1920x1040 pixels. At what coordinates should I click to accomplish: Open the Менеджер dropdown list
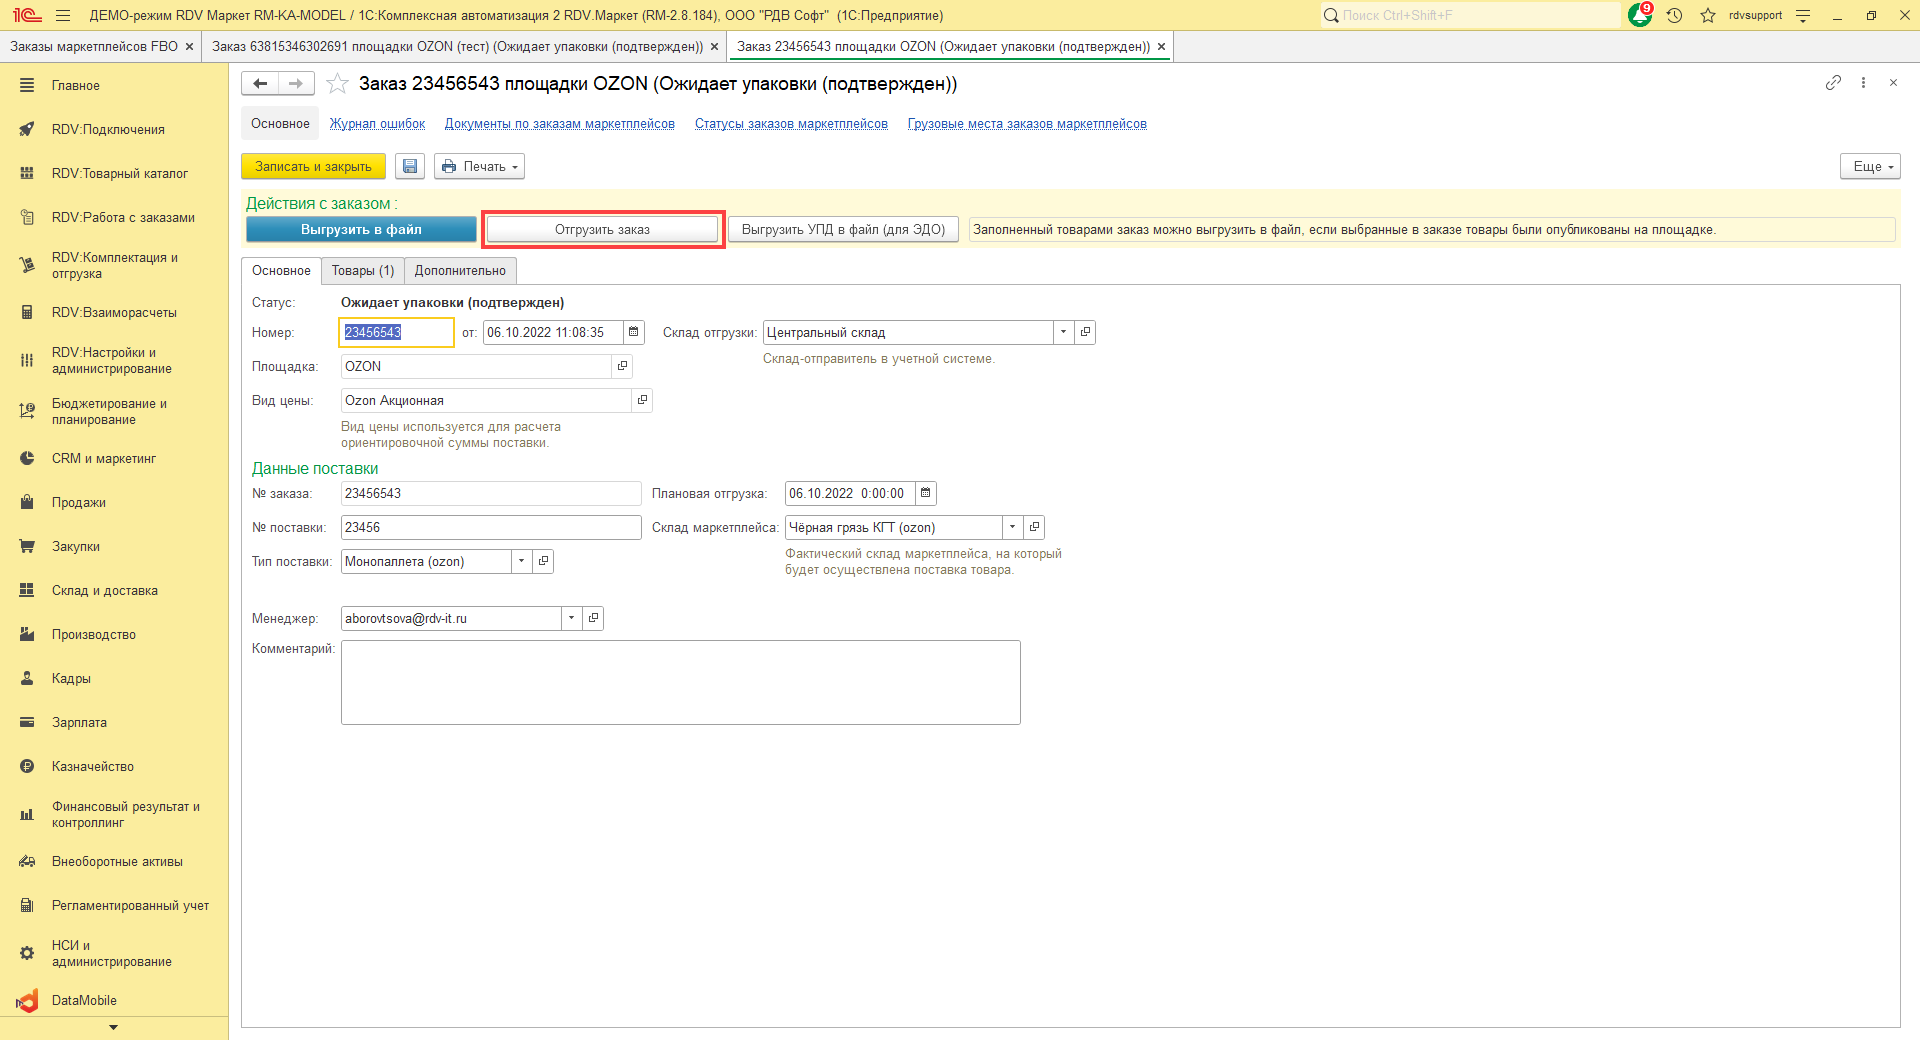pyautogui.click(x=571, y=618)
